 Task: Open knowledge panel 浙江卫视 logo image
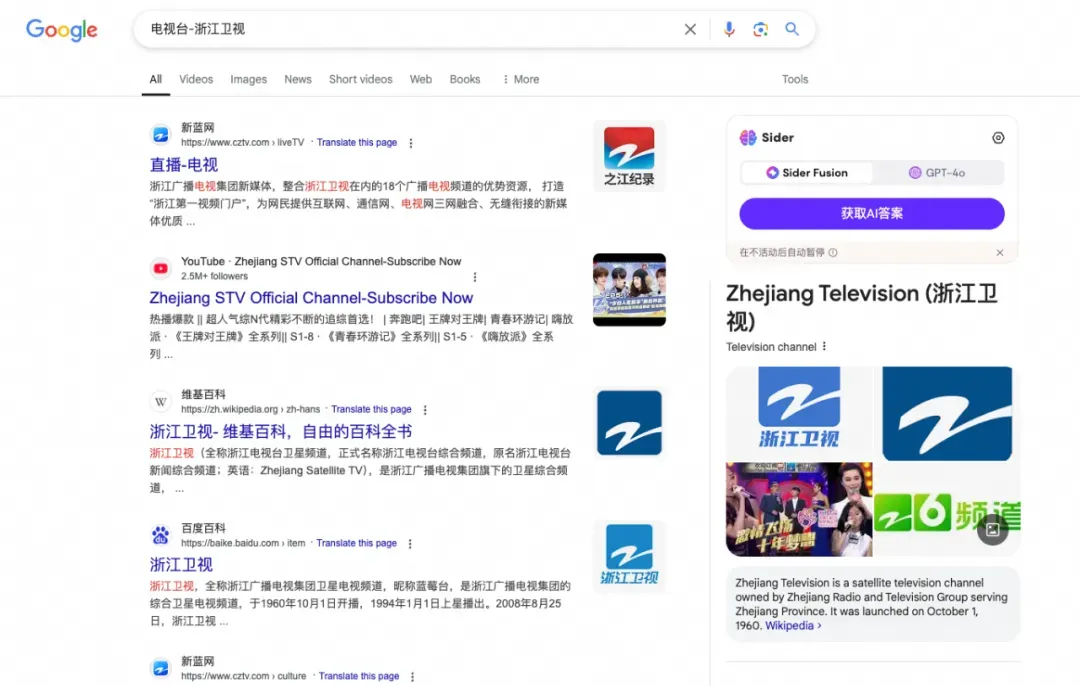799,413
